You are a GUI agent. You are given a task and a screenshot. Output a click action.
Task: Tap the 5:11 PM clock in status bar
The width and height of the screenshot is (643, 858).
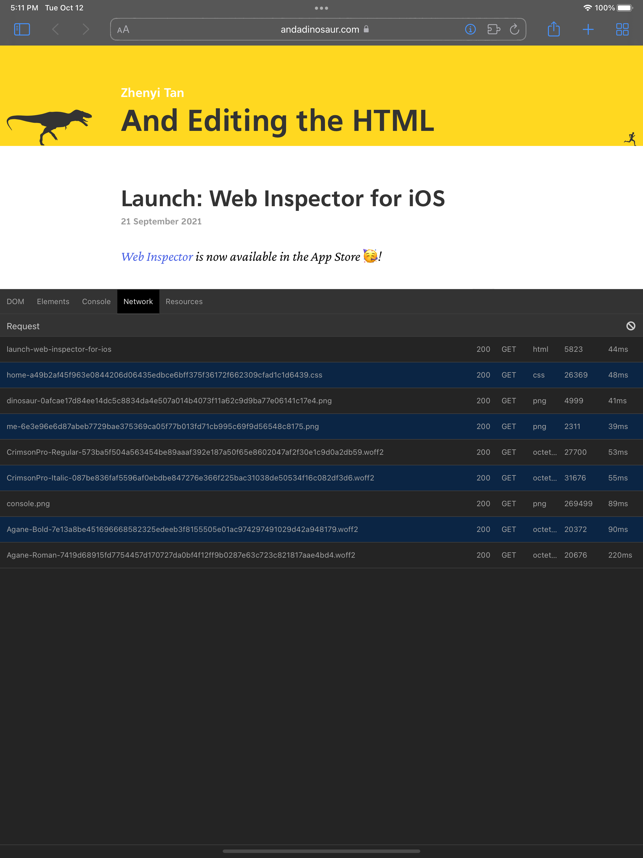pyautogui.click(x=24, y=8)
